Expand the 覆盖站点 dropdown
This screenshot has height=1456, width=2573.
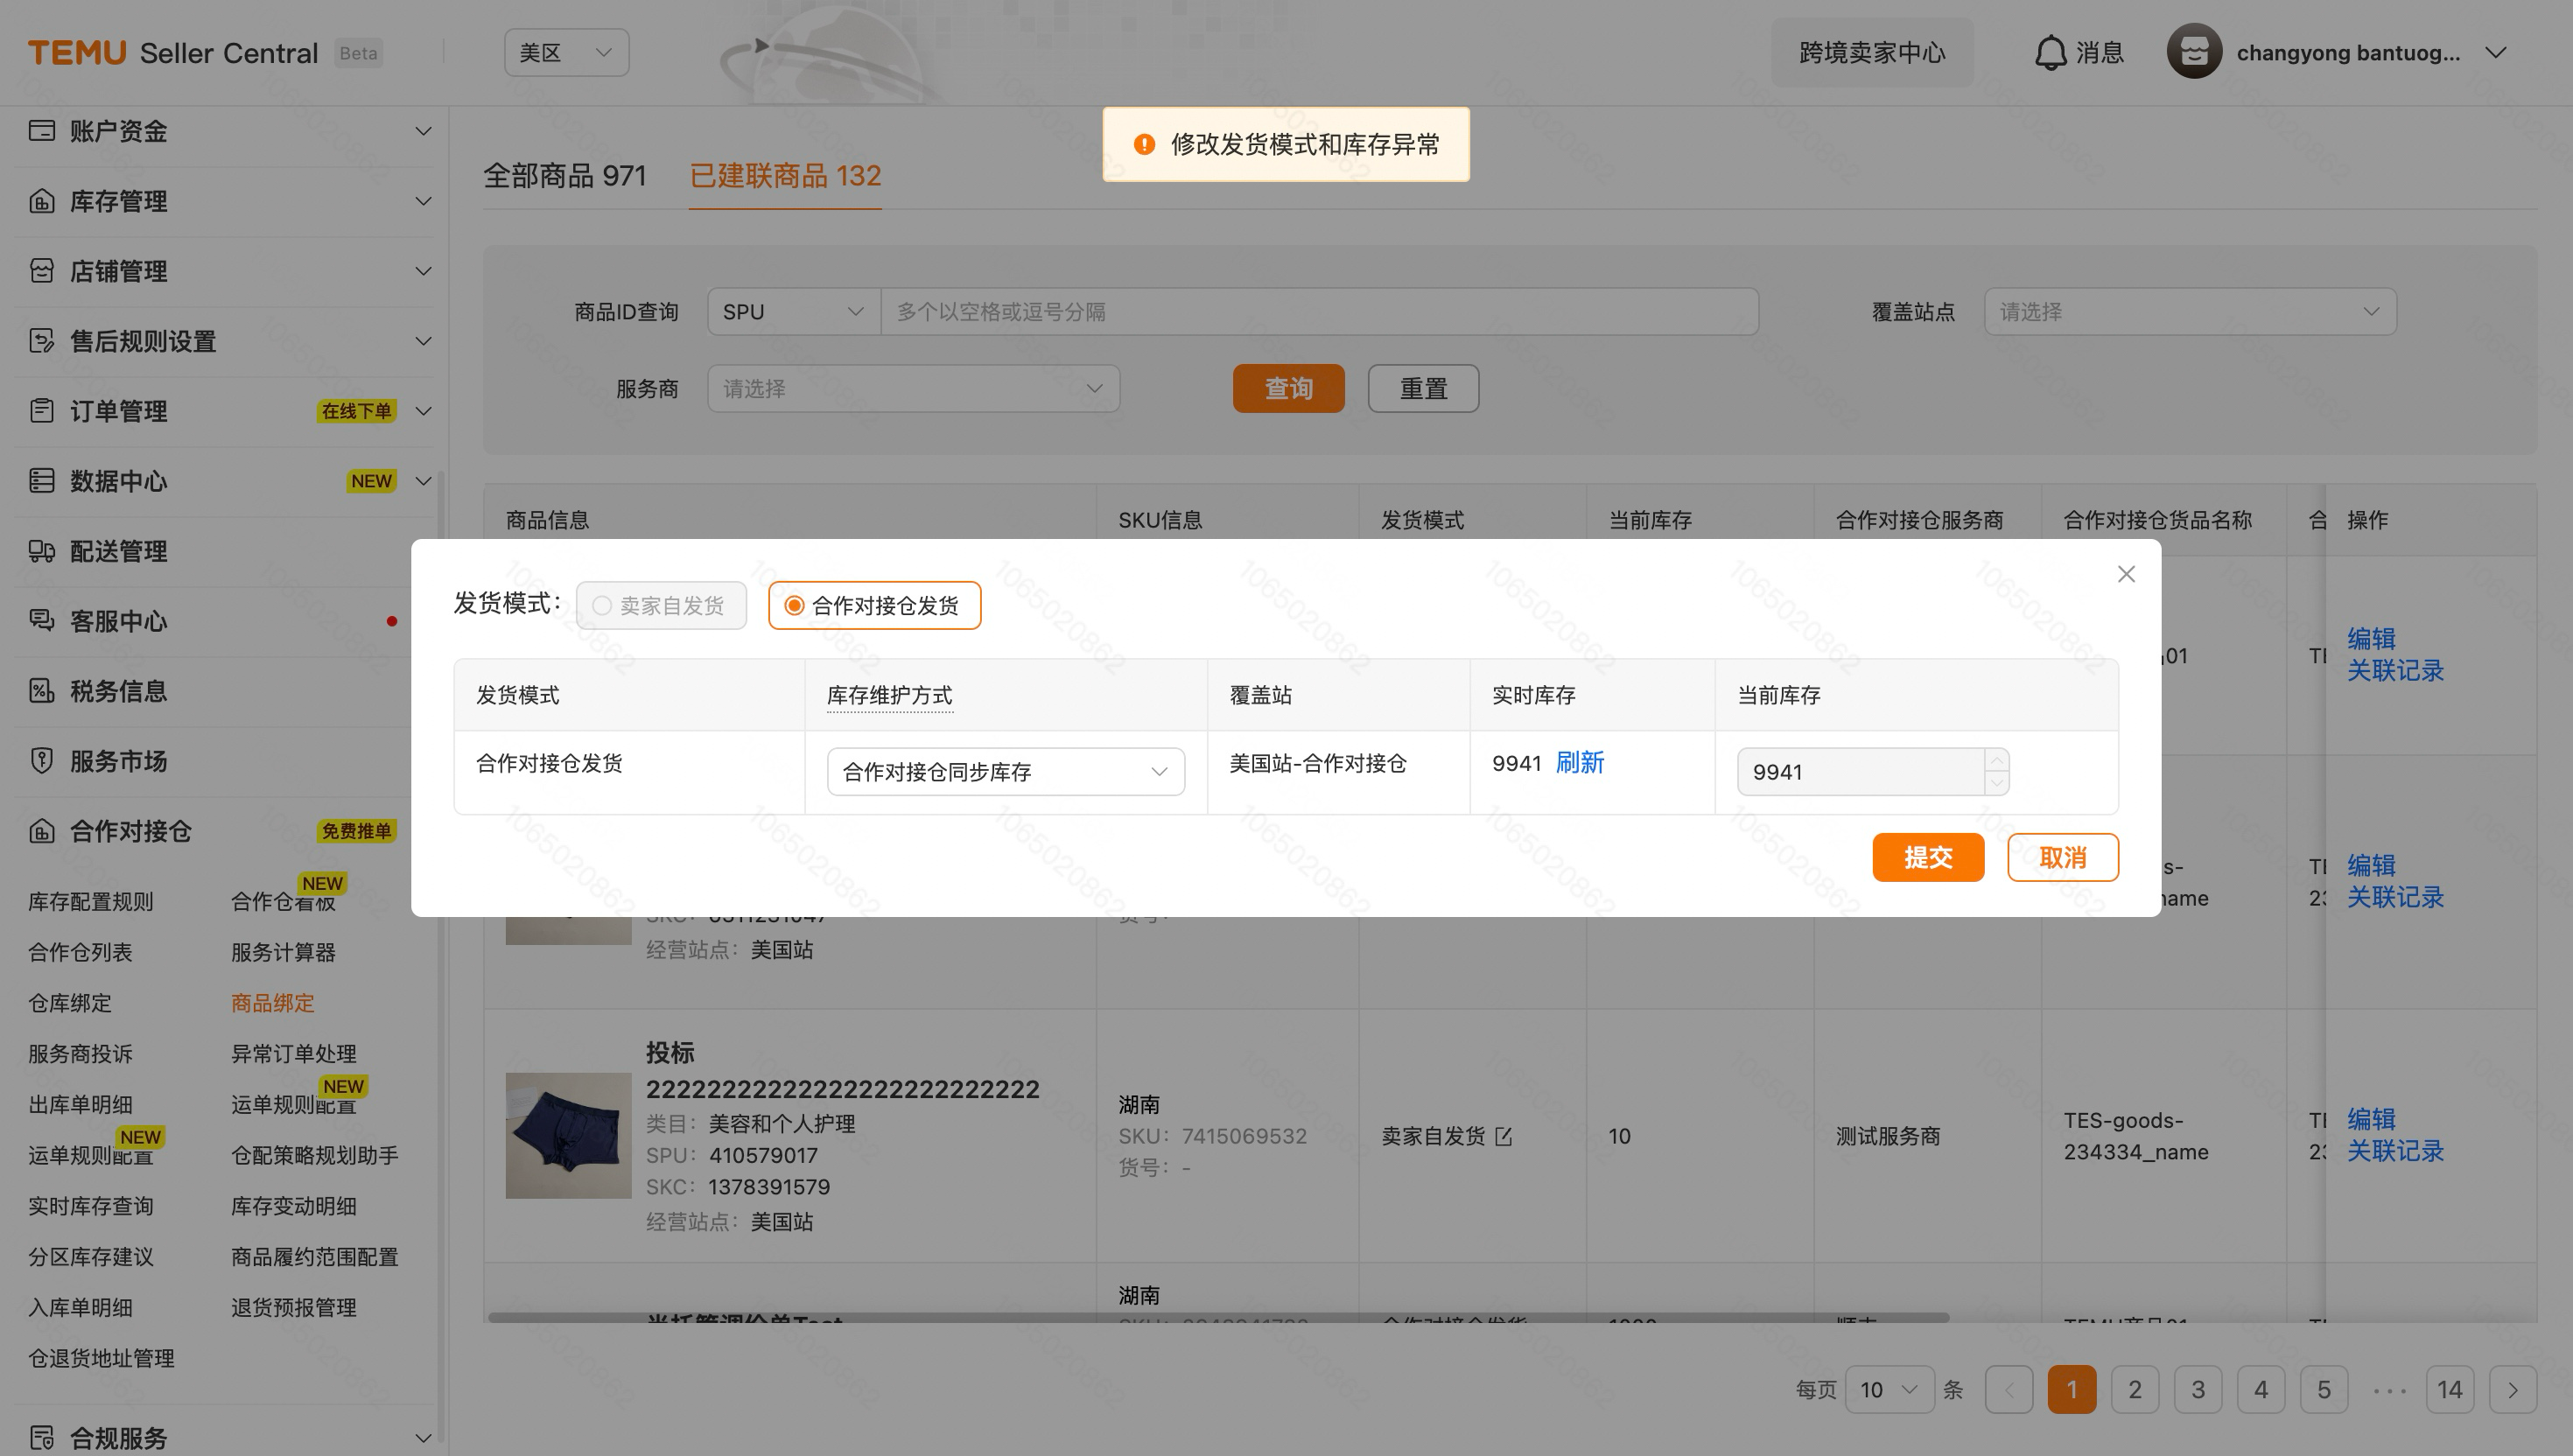[x=2189, y=311]
